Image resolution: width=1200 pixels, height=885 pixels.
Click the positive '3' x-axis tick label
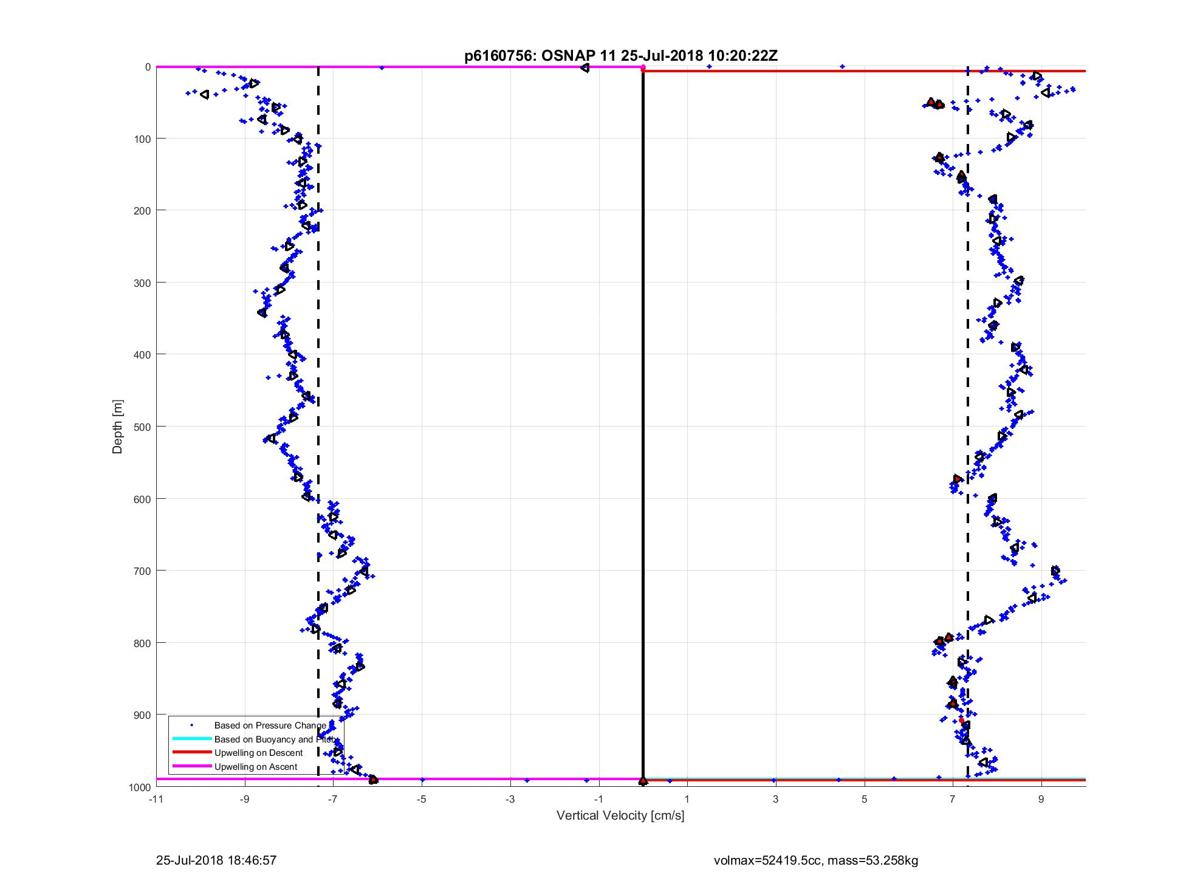pyautogui.click(x=775, y=799)
